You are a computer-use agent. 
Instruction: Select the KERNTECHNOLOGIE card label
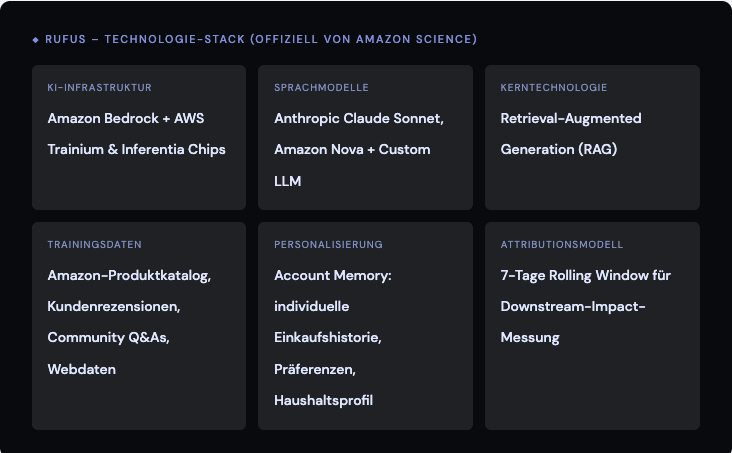click(x=553, y=88)
